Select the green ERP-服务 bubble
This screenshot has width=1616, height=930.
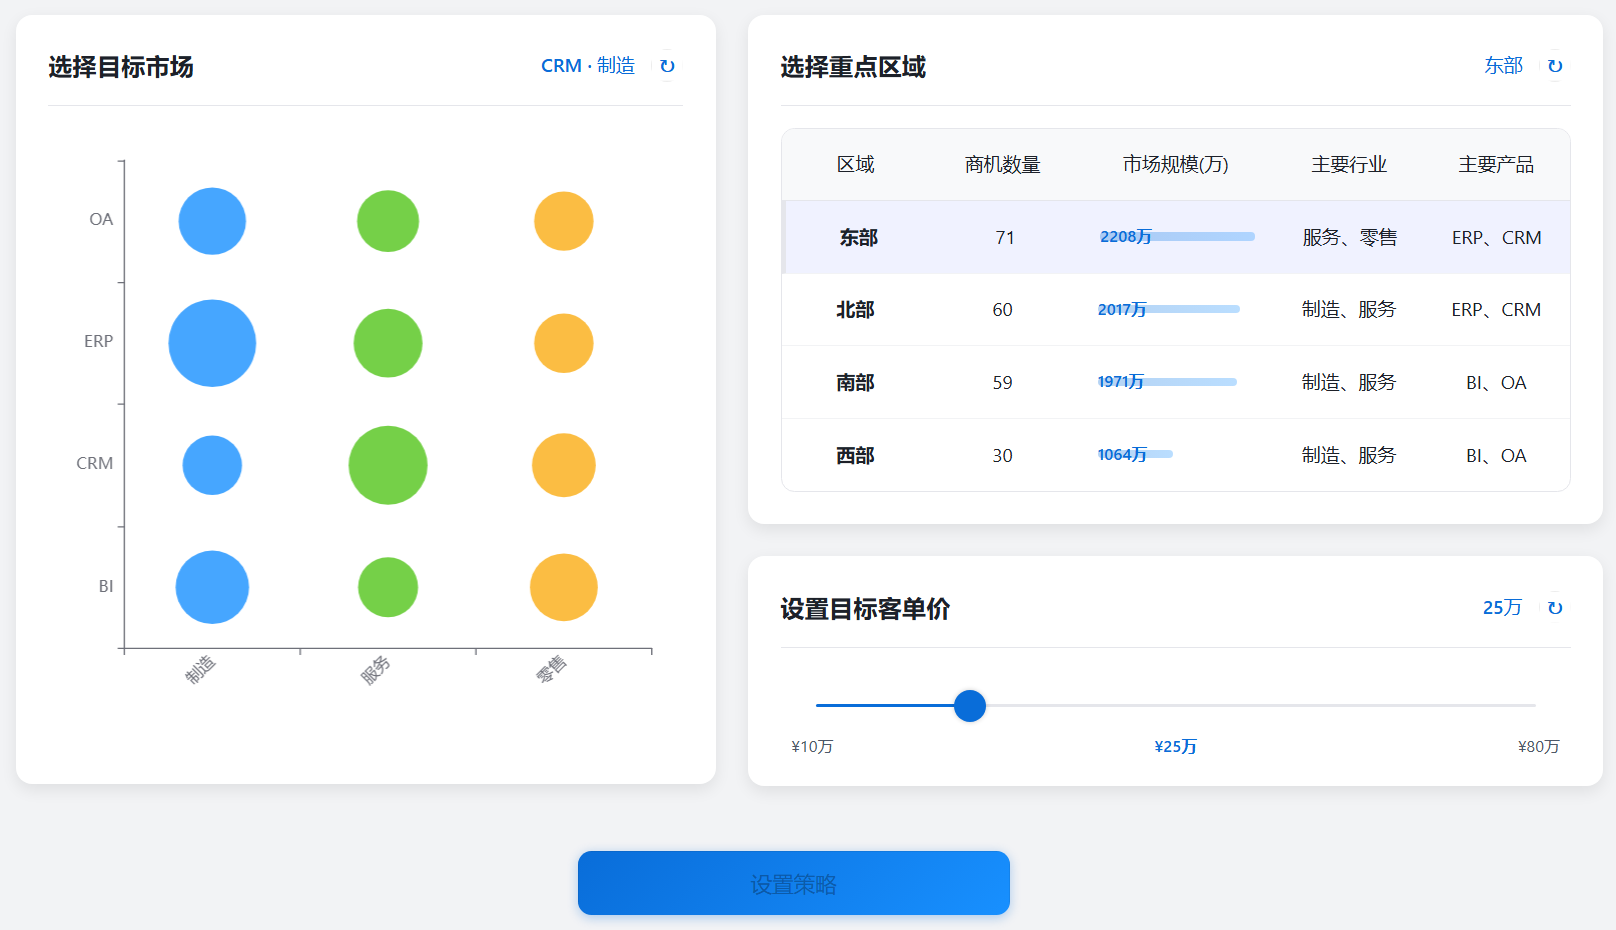[388, 343]
